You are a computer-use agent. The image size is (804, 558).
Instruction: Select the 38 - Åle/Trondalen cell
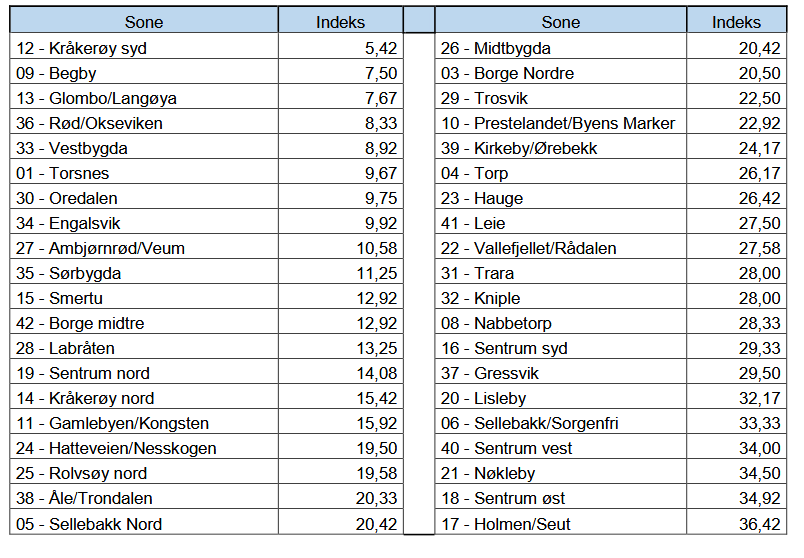tap(144, 497)
